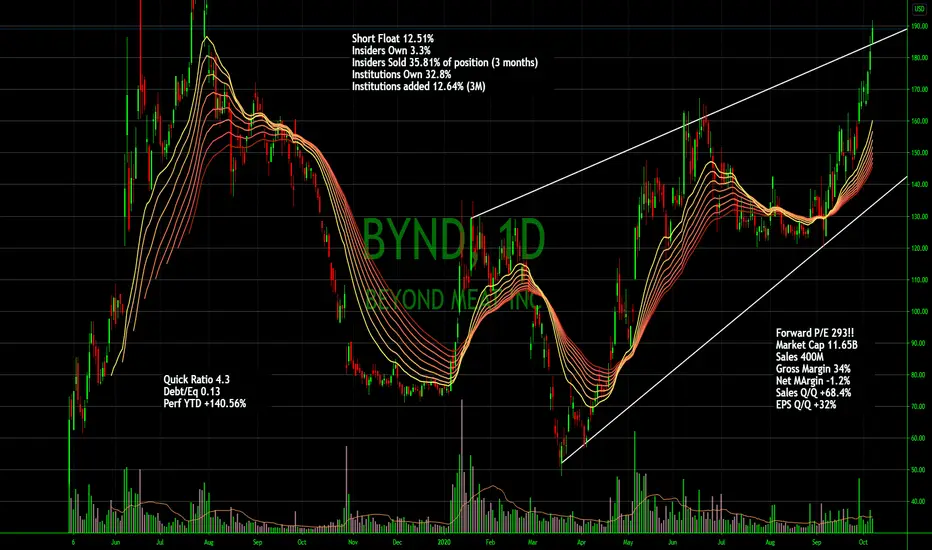Image resolution: width=932 pixels, height=550 pixels.
Task: Click the Debt/Eq 0.13 annotation
Action: [191, 391]
